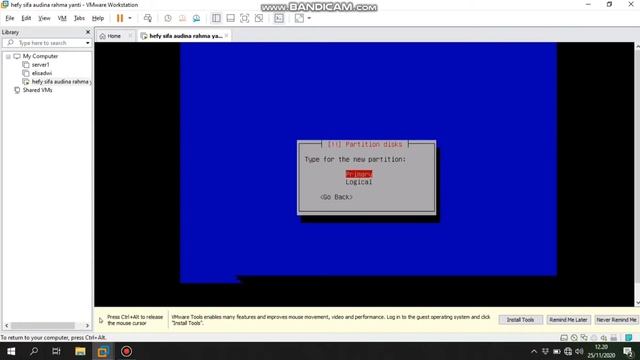Image resolution: width=640 pixels, height=360 pixels.
Task: Click the hard disk status bar icon
Action: tap(564, 338)
